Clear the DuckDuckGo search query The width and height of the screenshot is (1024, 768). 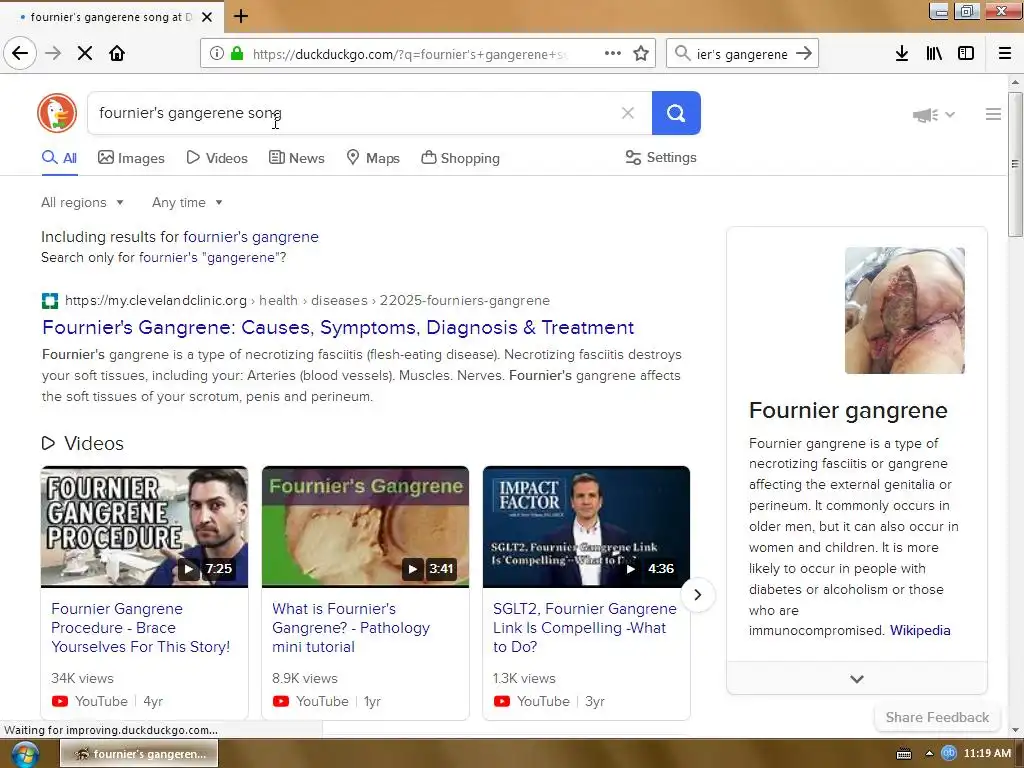[628, 113]
